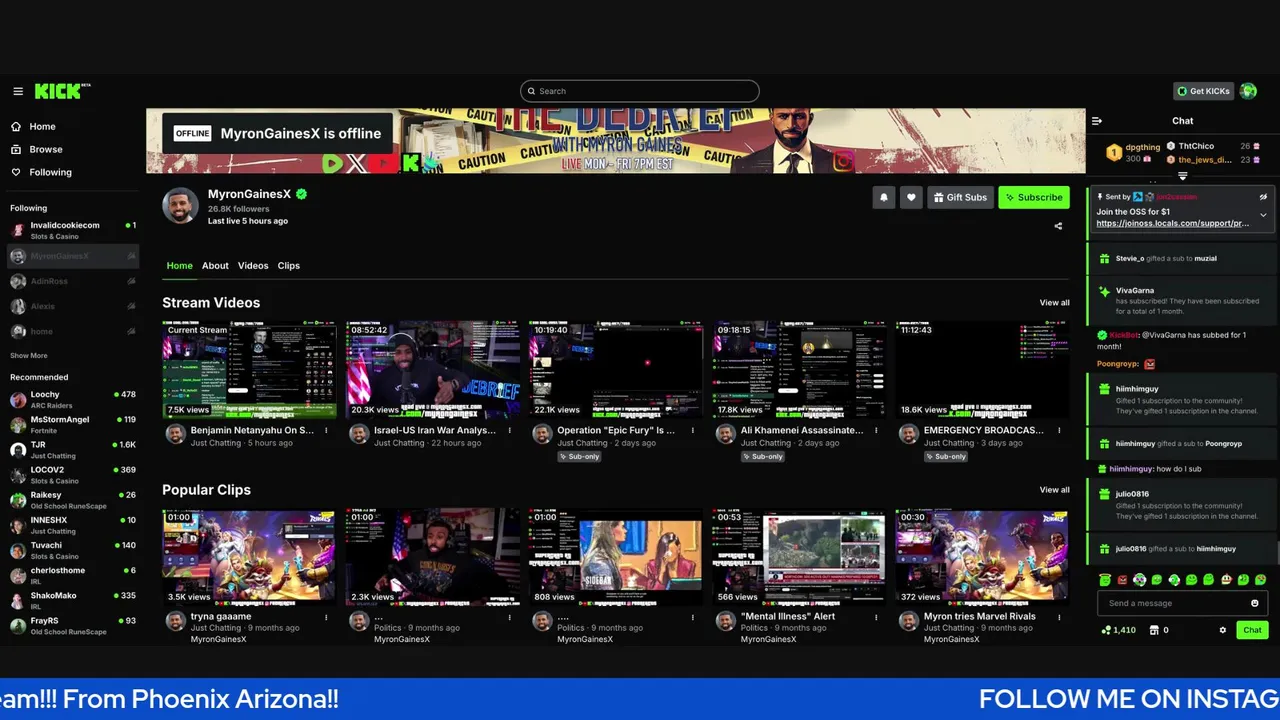Click dpgthing top gifter name

click(x=1143, y=147)
